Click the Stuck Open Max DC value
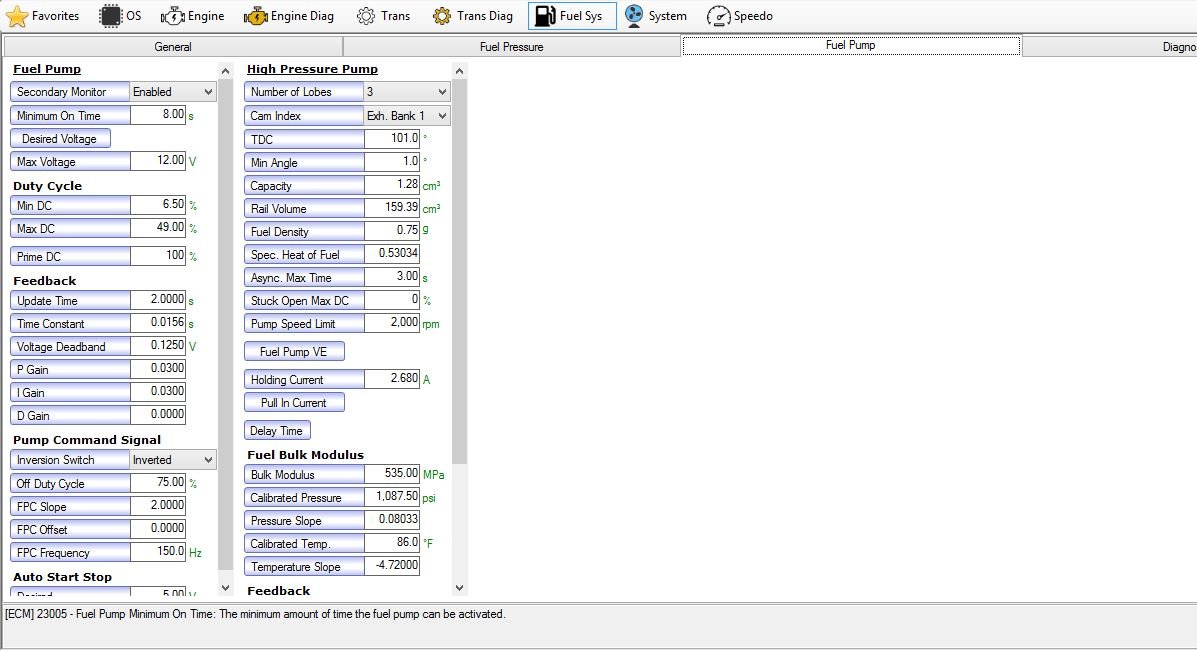Viewport: 1197px width, 651px height. click(392, 300)
